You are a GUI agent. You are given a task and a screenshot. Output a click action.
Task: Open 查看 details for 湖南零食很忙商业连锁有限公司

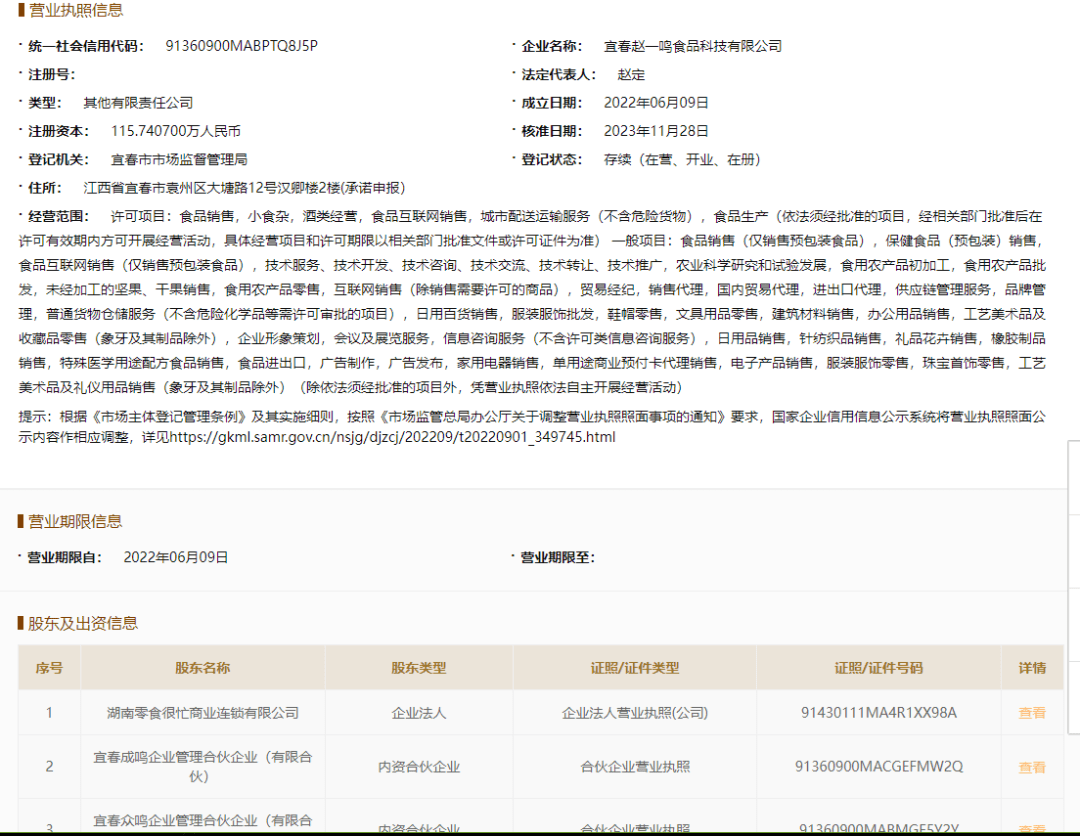pos(1032,713)
